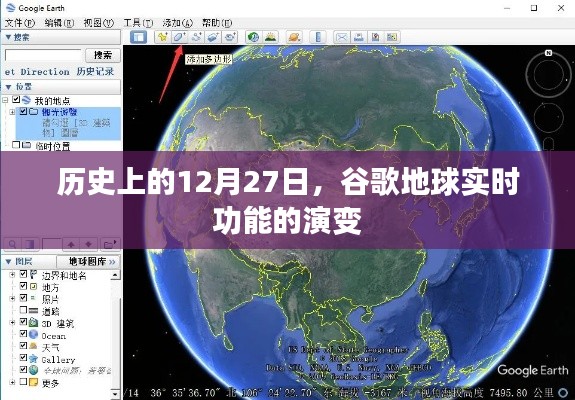Collapse the 图层 panel triangle
575x400 pixels.
8,261
